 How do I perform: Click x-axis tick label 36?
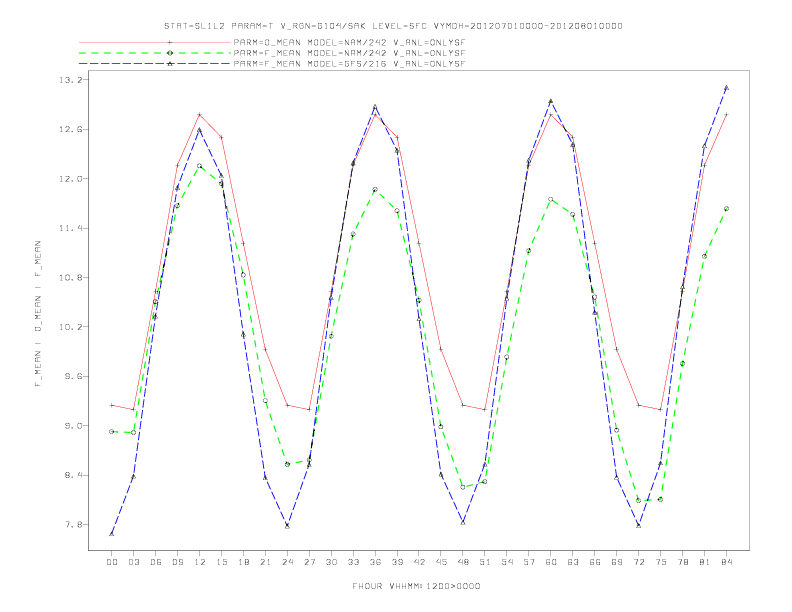click(x=375, y=562)
